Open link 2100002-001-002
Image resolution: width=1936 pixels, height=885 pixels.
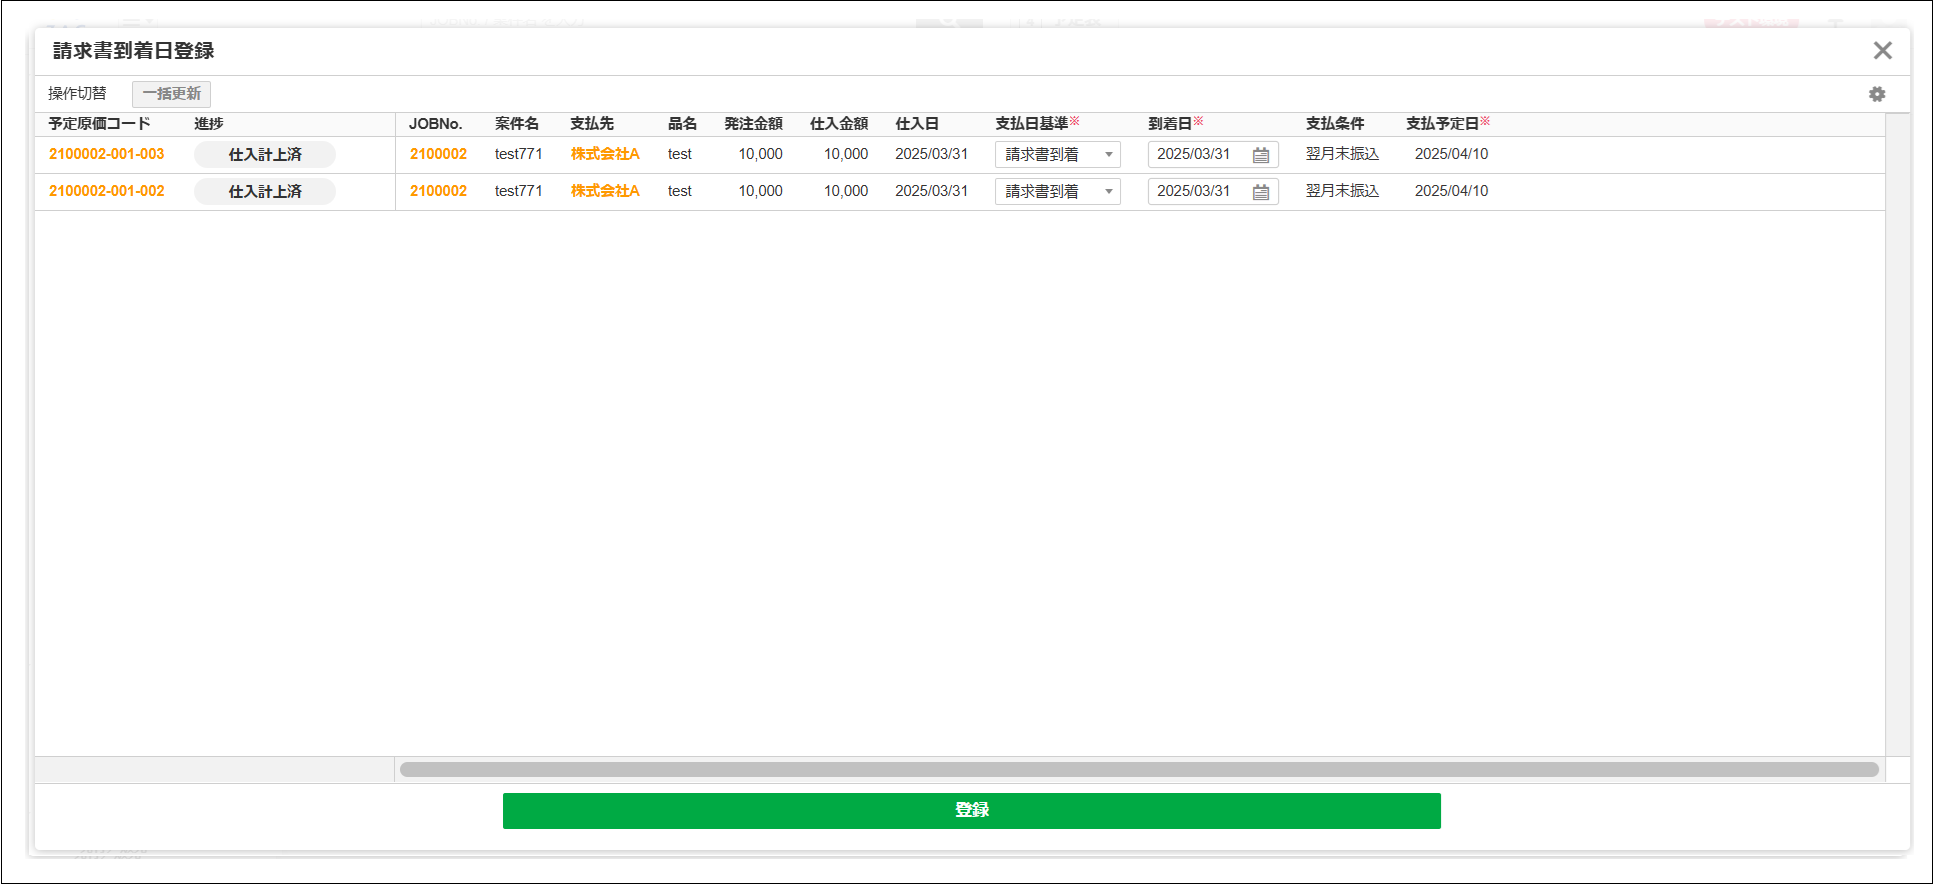point(107,191)
